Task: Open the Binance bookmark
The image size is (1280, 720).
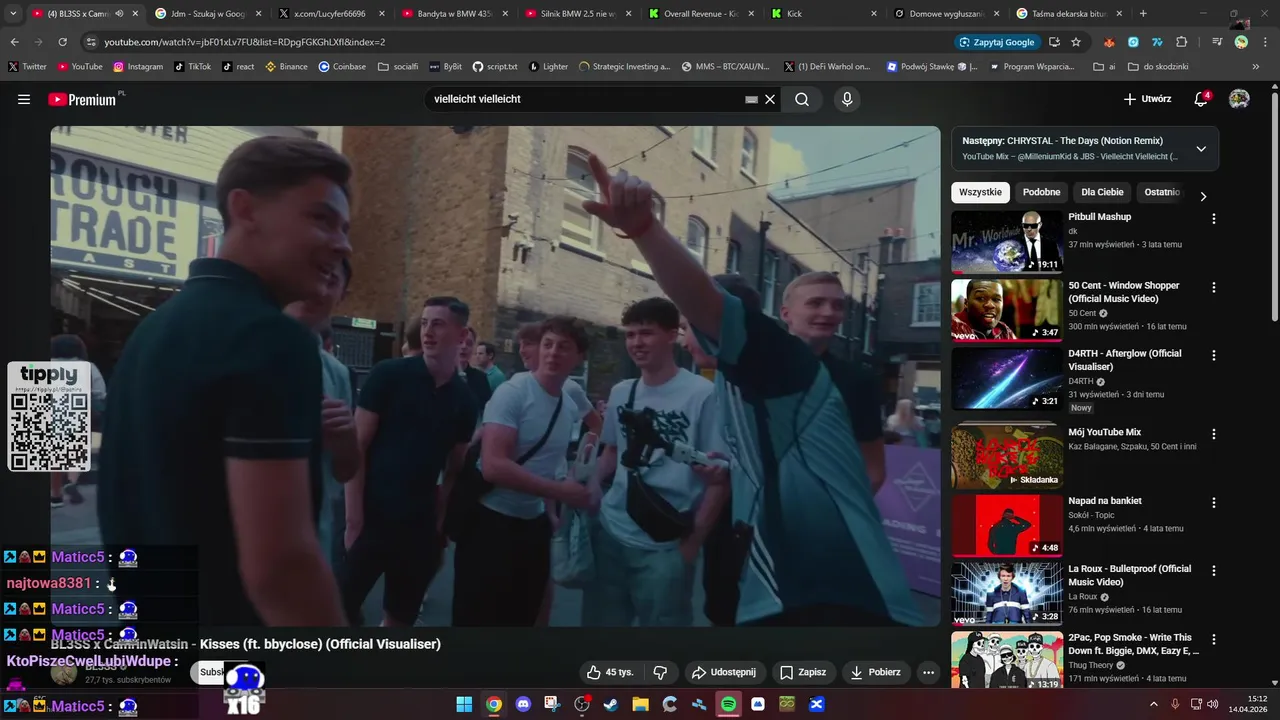Action: pos(286,66)
